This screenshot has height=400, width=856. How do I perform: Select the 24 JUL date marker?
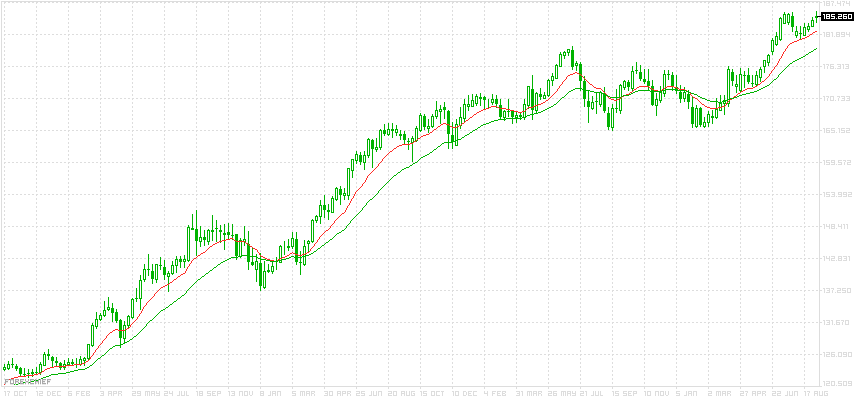(176, 394)
